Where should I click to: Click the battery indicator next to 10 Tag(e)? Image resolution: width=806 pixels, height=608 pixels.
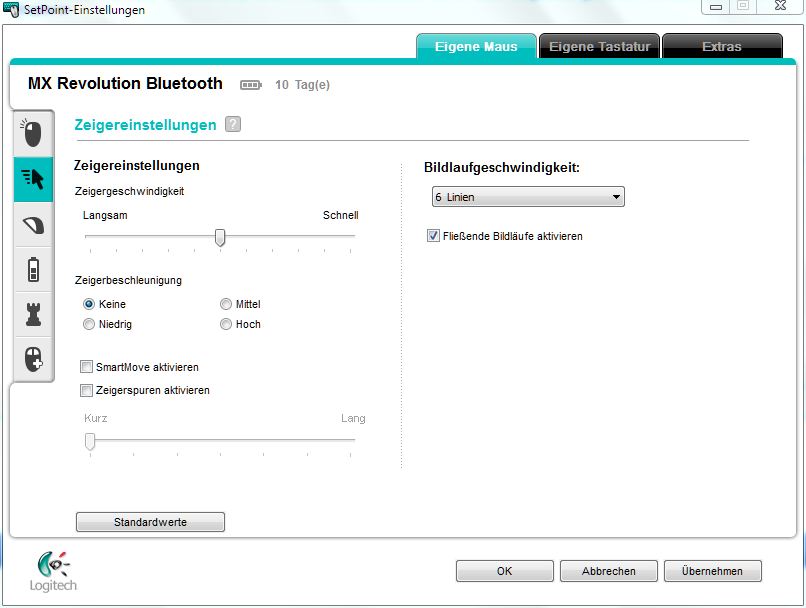tap(251, 85)
